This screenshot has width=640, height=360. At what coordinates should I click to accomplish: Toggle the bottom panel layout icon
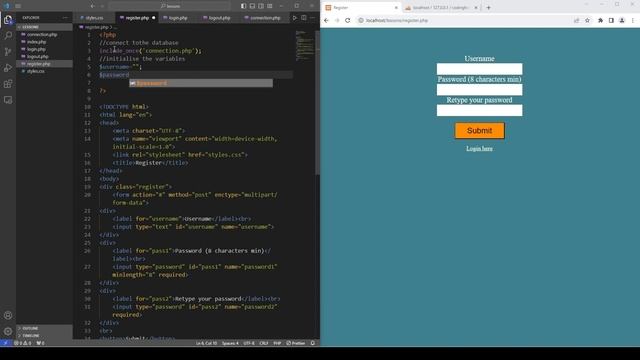(252, 6)
